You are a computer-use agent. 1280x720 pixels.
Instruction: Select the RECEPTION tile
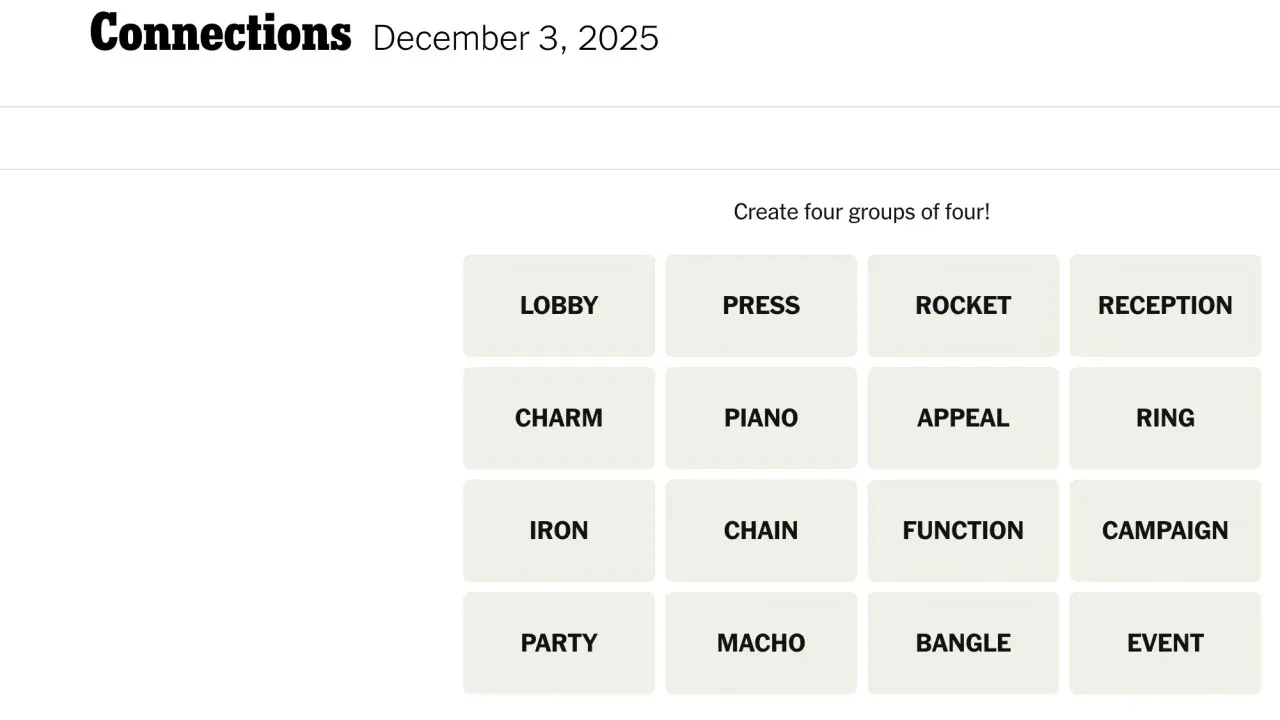pos(1165,305)
